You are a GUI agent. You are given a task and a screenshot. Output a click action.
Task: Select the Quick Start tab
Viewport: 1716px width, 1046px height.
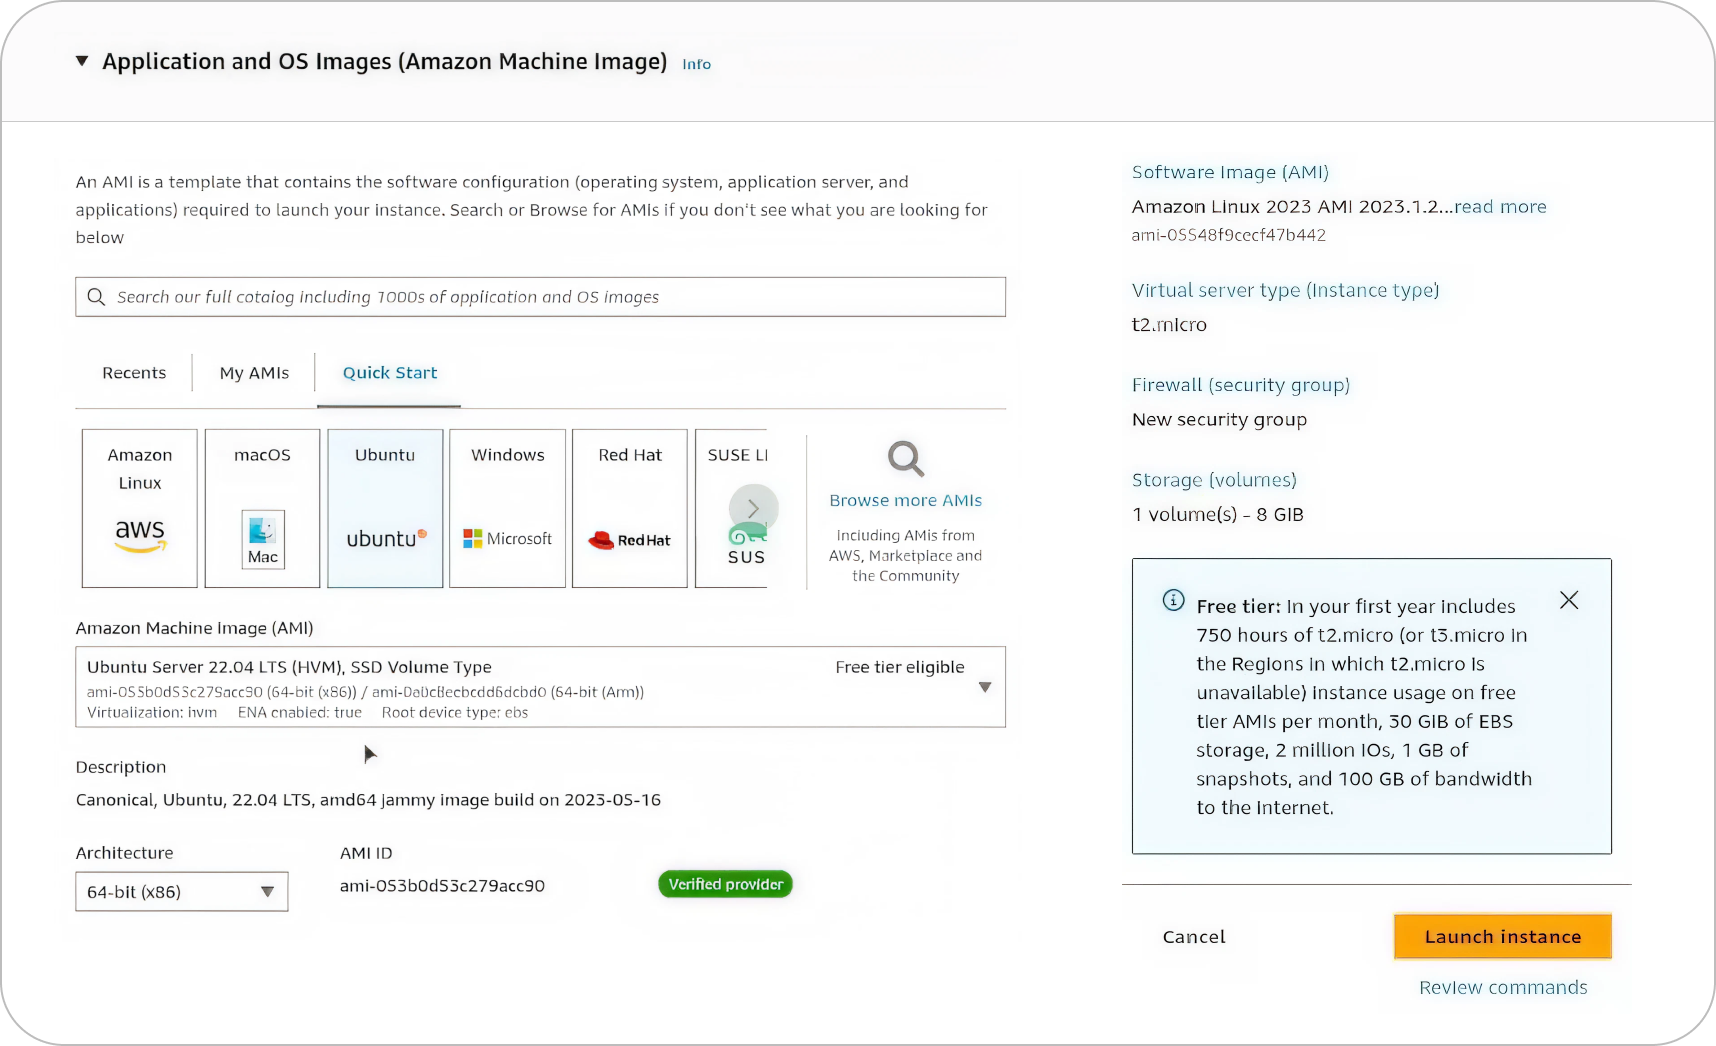coord(390,373)
